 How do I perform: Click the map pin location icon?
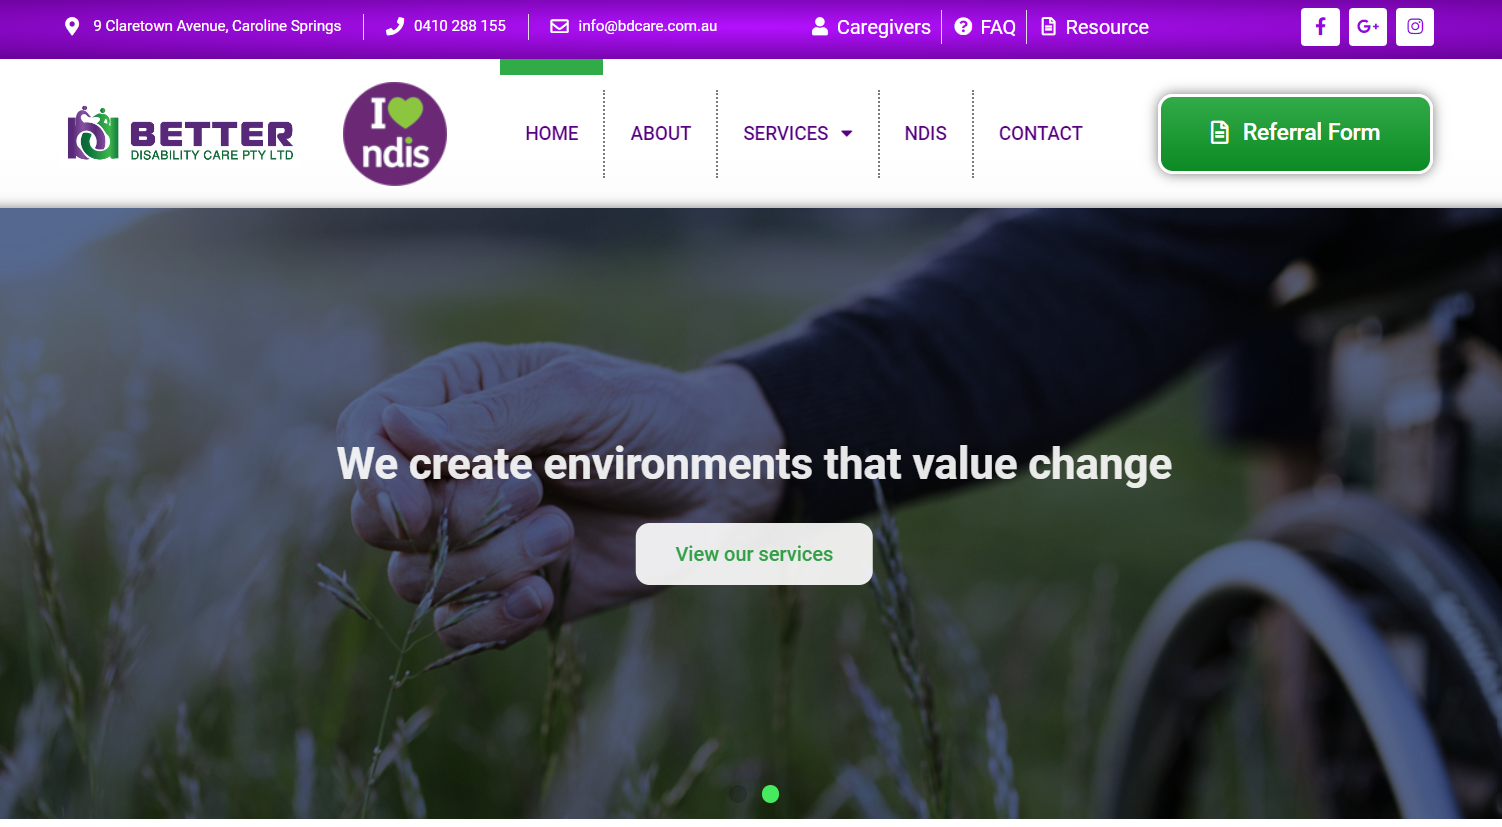[72, 26]
